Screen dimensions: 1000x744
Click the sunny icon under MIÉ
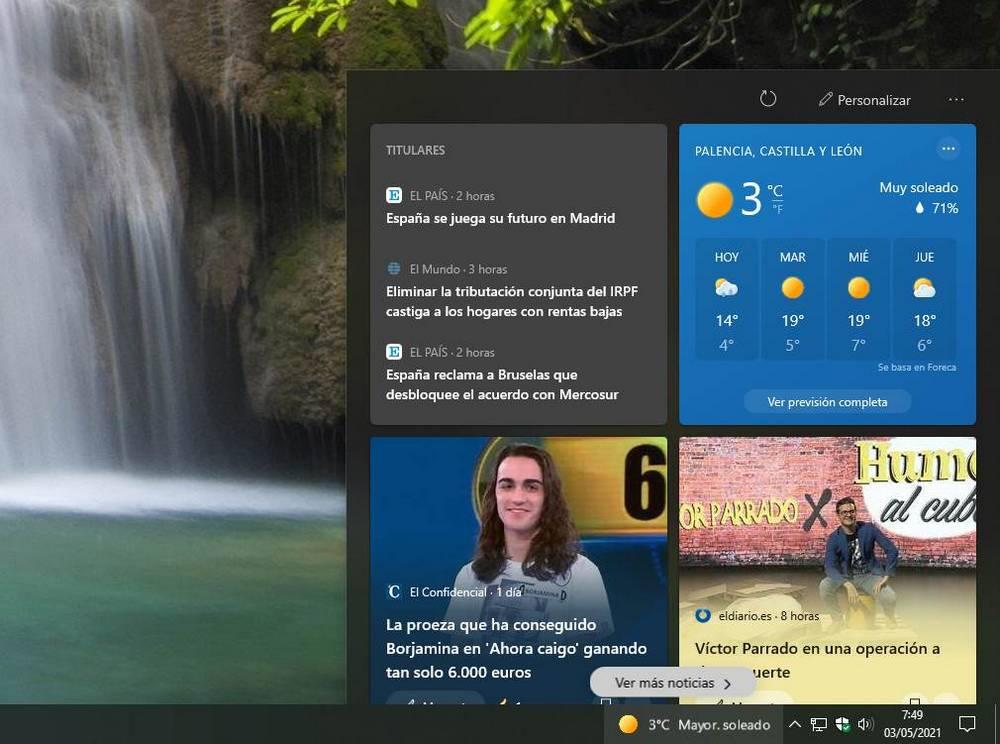858,288
